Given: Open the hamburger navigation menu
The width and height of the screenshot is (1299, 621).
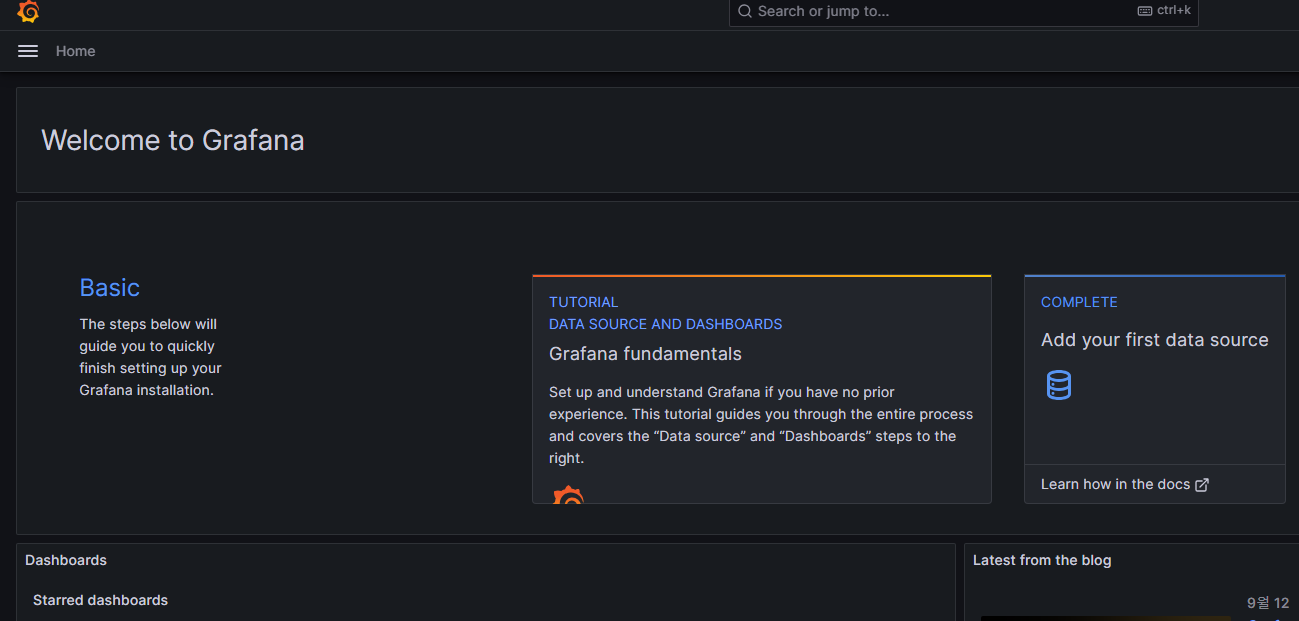Looking at the screenshot, I should pyautogui.click(x=28, y=51).
